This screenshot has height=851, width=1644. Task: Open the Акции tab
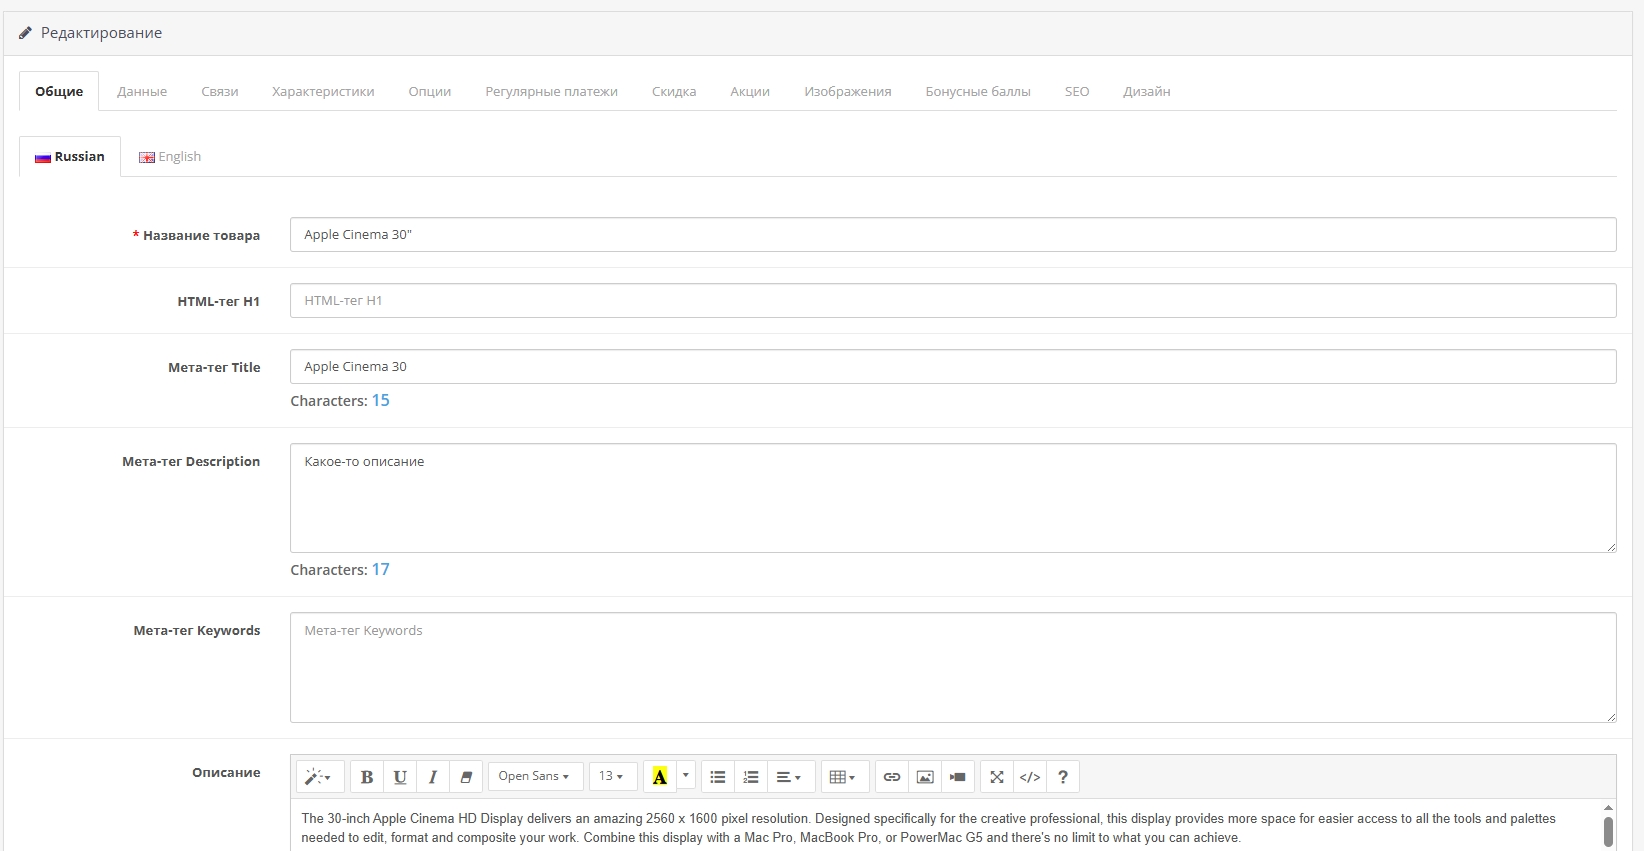click(750, 91)
